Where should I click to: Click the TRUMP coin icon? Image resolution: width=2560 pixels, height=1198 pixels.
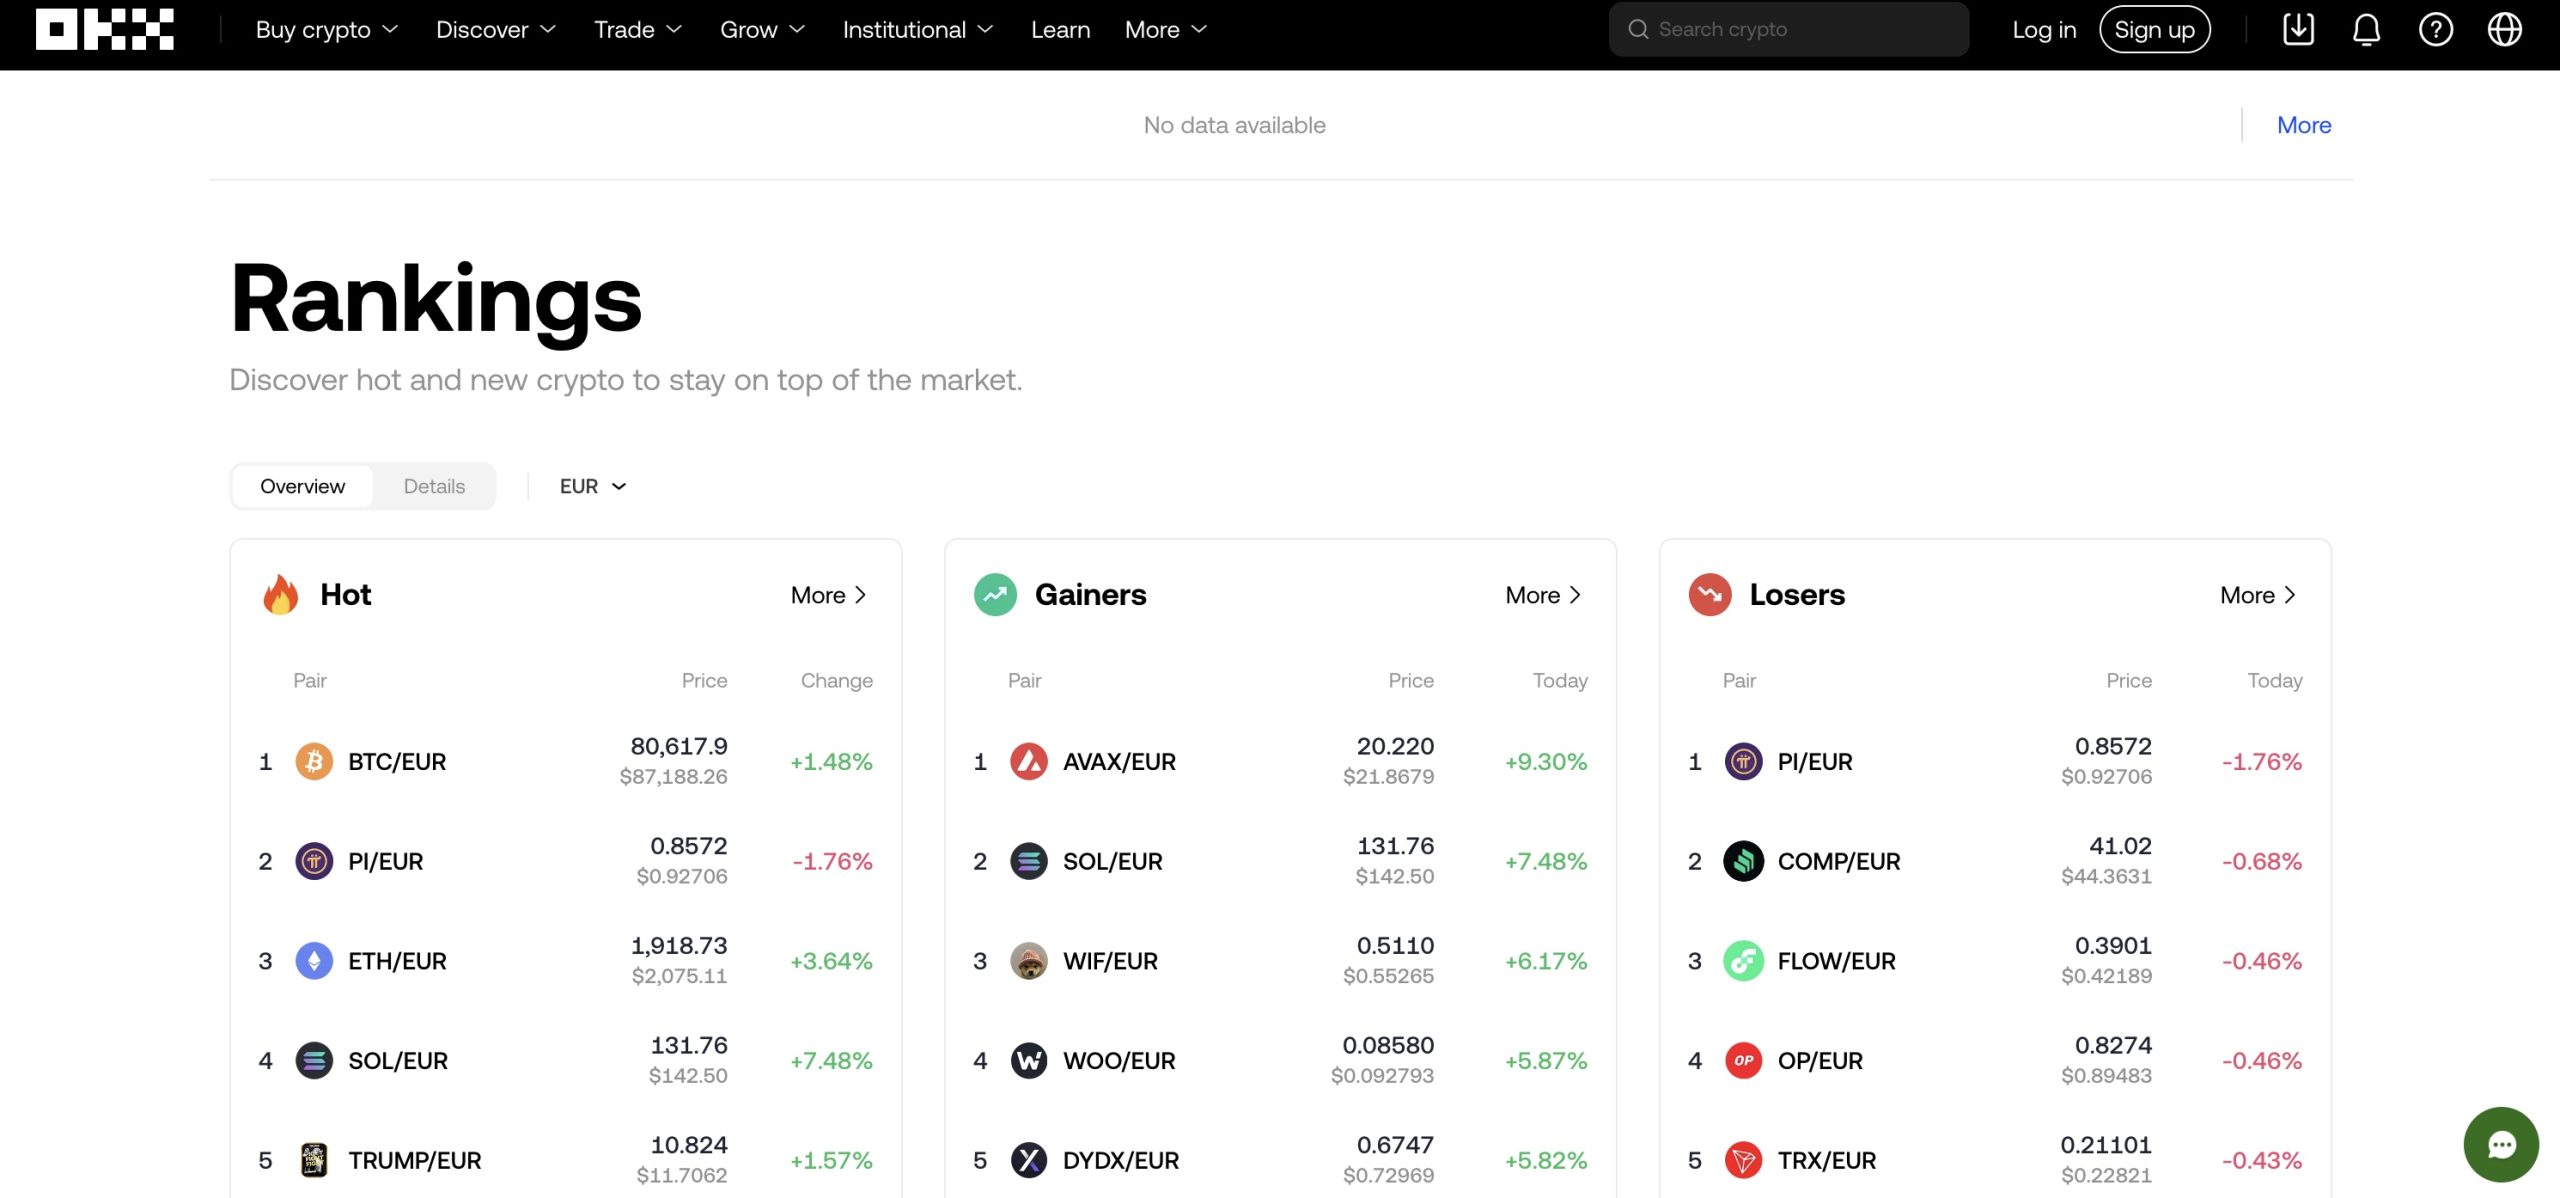pyautogui.click(x=314, y=1160)
